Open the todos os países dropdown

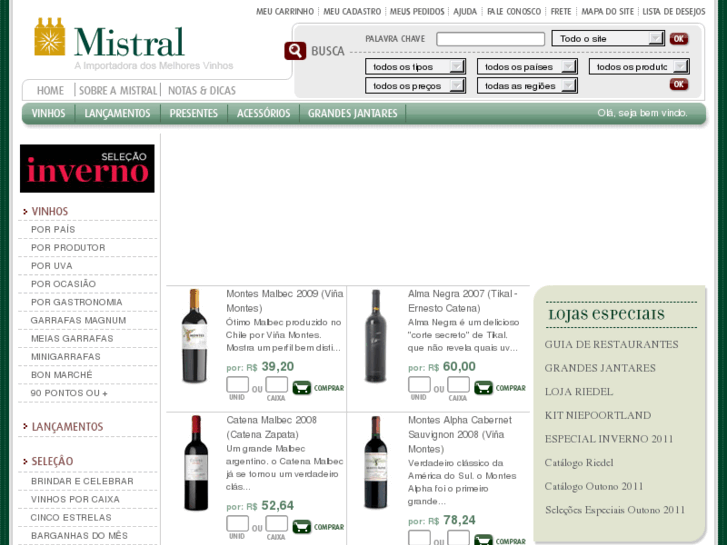pos(527,67)
